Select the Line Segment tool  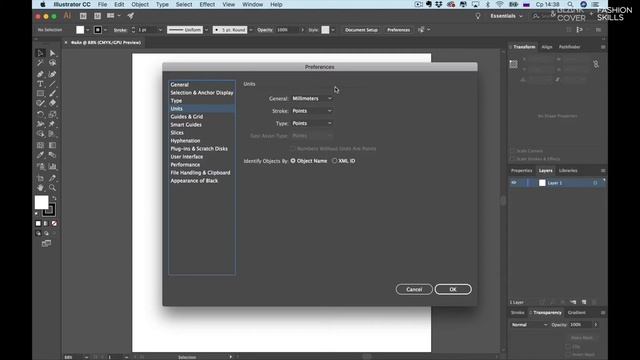pyautogui.click(x=53, y=84)
